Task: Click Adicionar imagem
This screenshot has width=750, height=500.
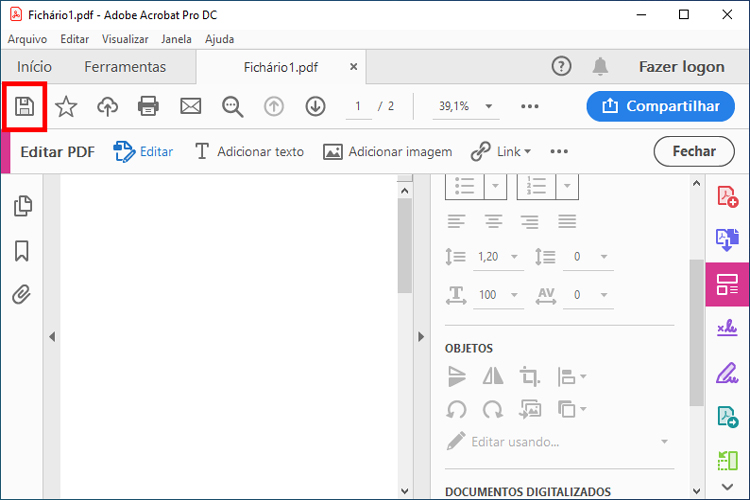Action: click(387, 152)
